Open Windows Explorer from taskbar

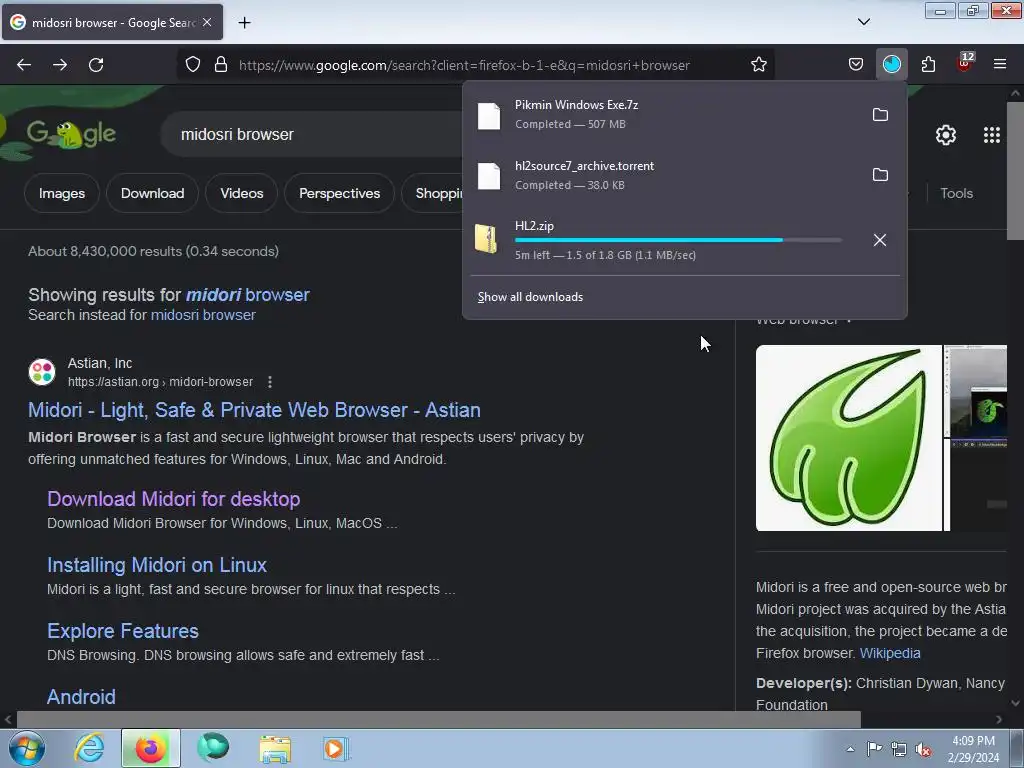pyautogui.click(x=275, y=748)
